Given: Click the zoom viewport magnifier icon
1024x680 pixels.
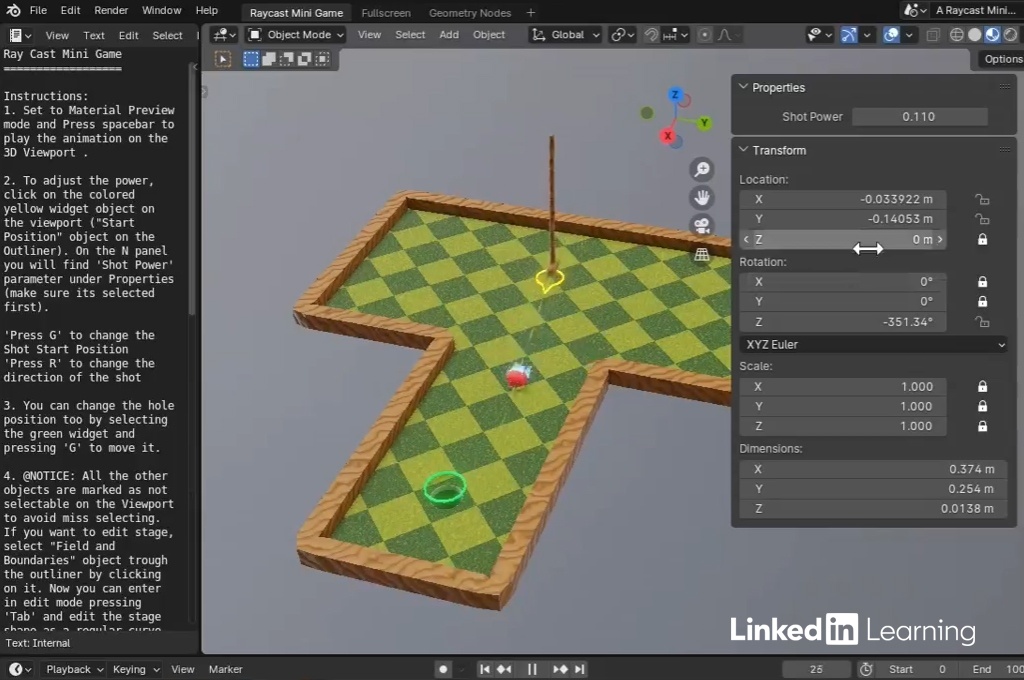Looking at the screenshot, I should pyautogui.click(x=702, y=169).
